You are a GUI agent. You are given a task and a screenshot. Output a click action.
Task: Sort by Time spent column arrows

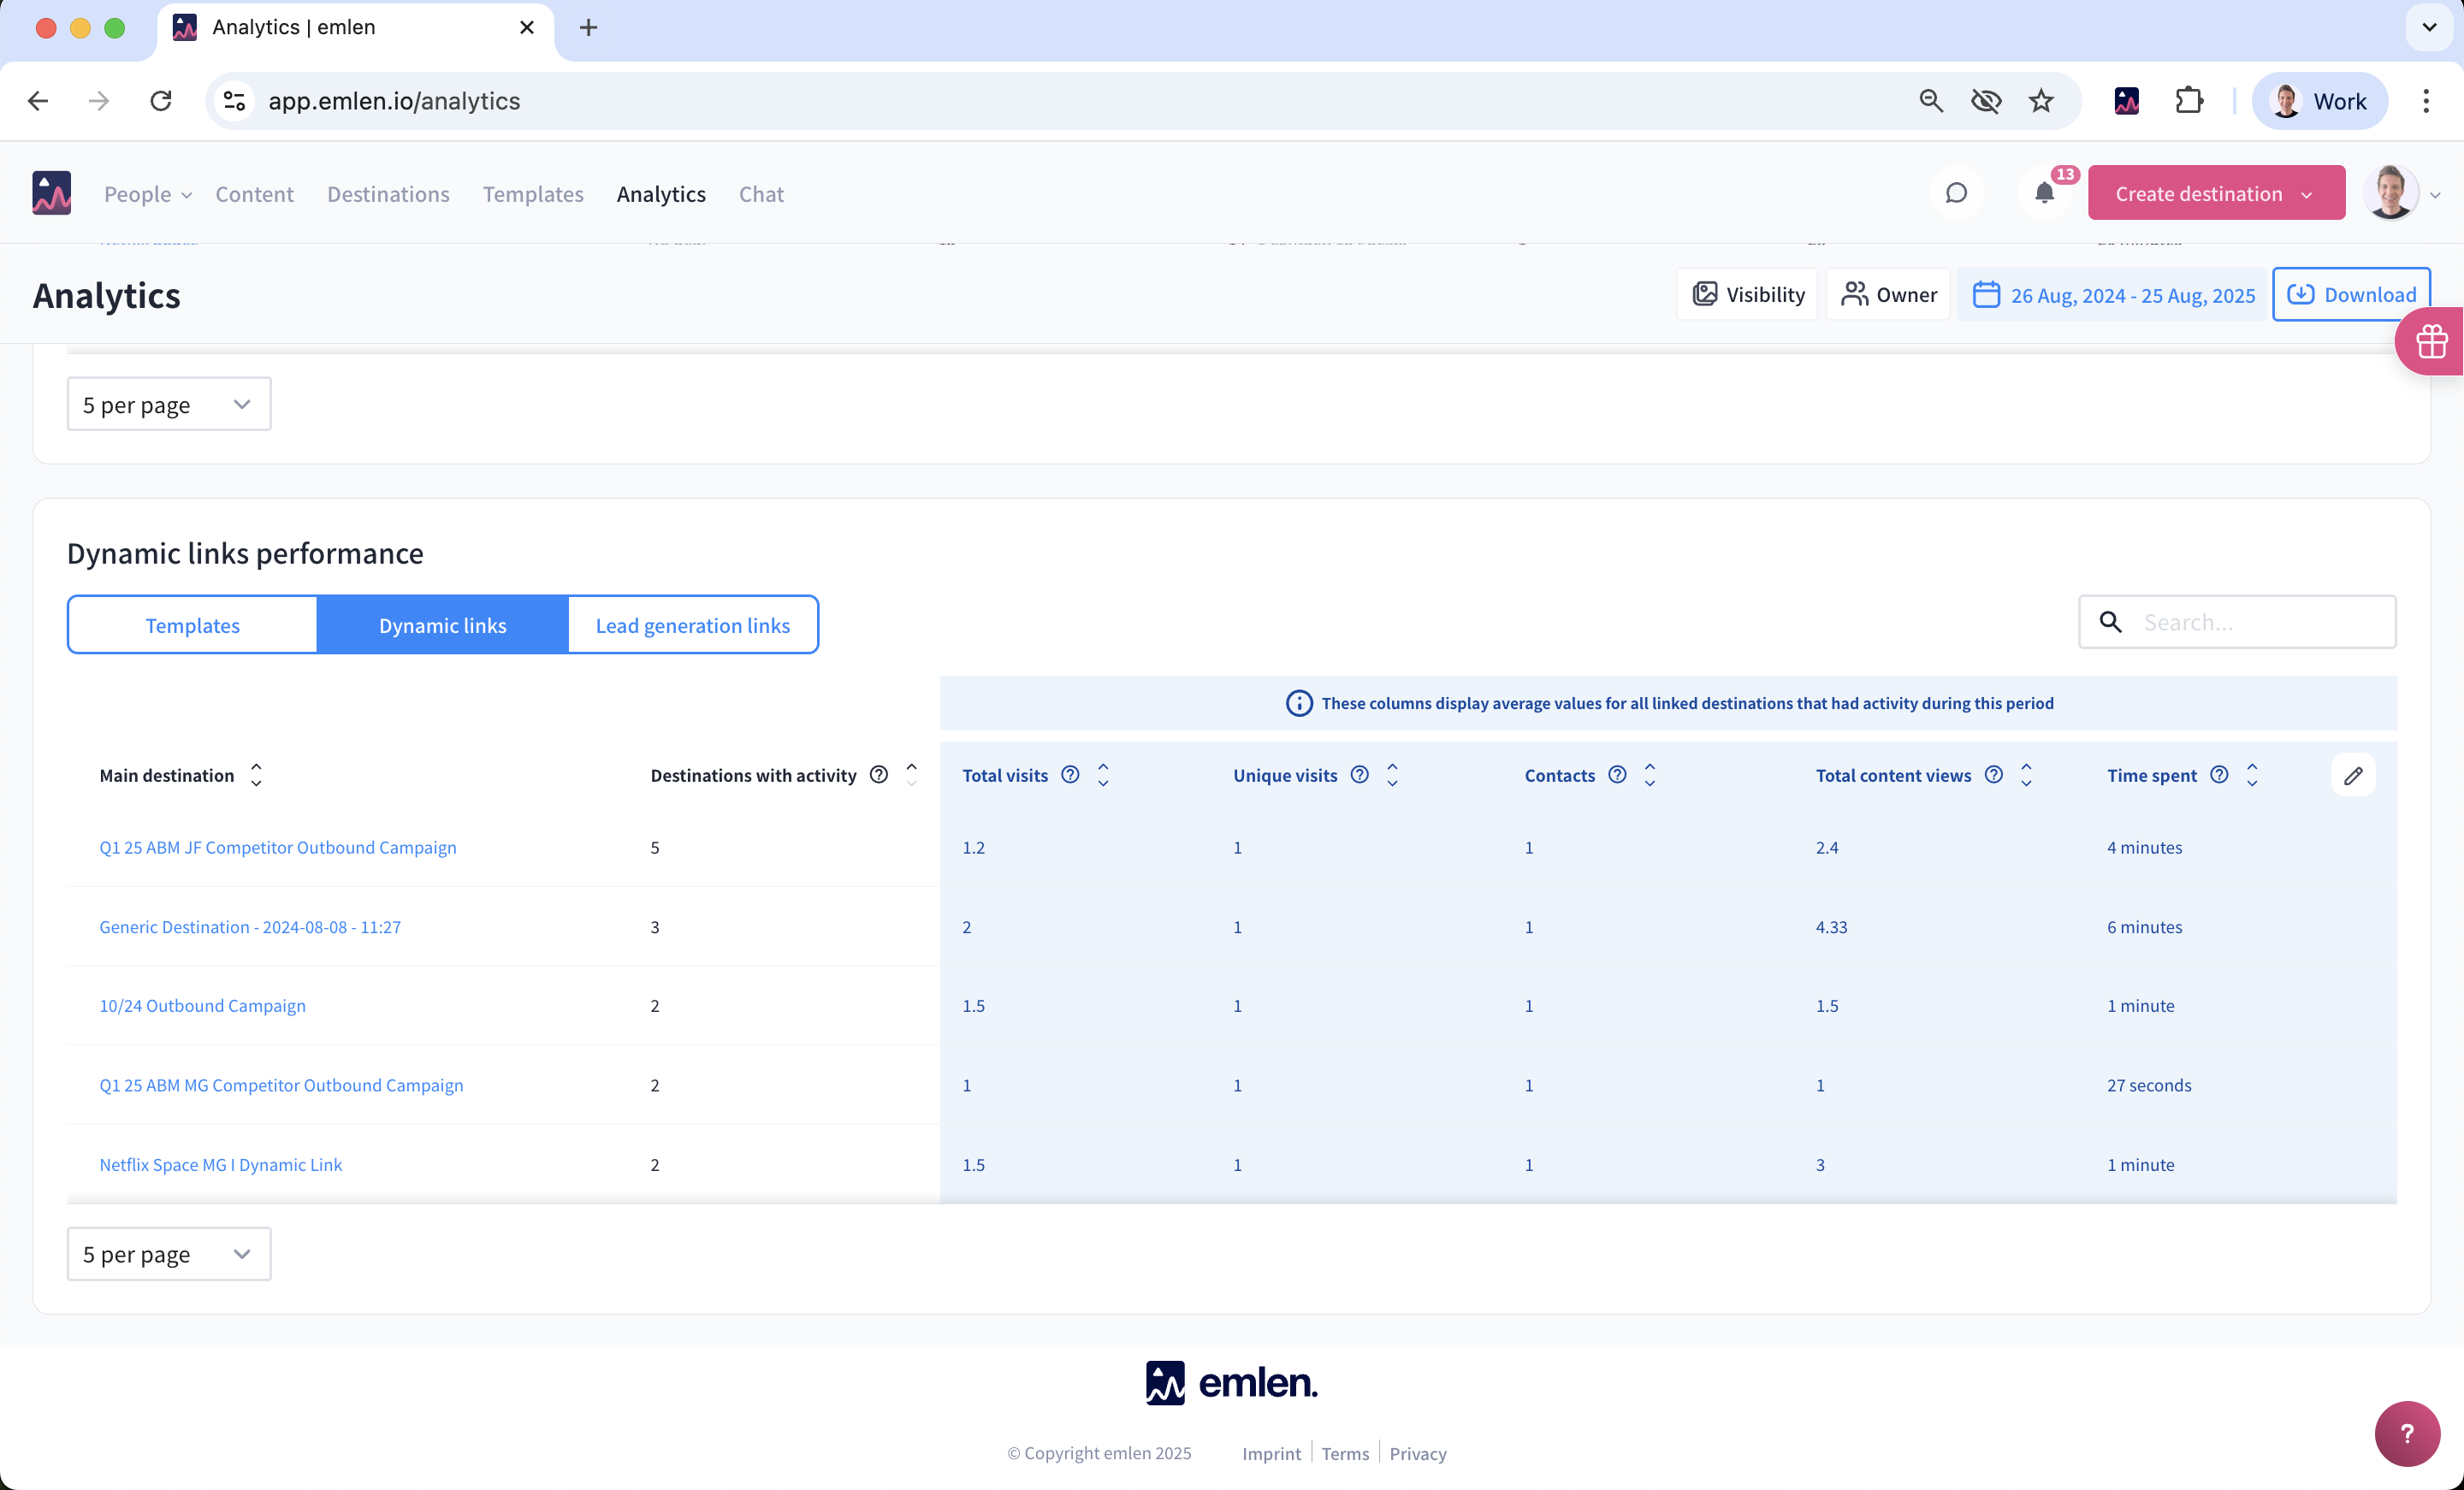click(2252, 775)
